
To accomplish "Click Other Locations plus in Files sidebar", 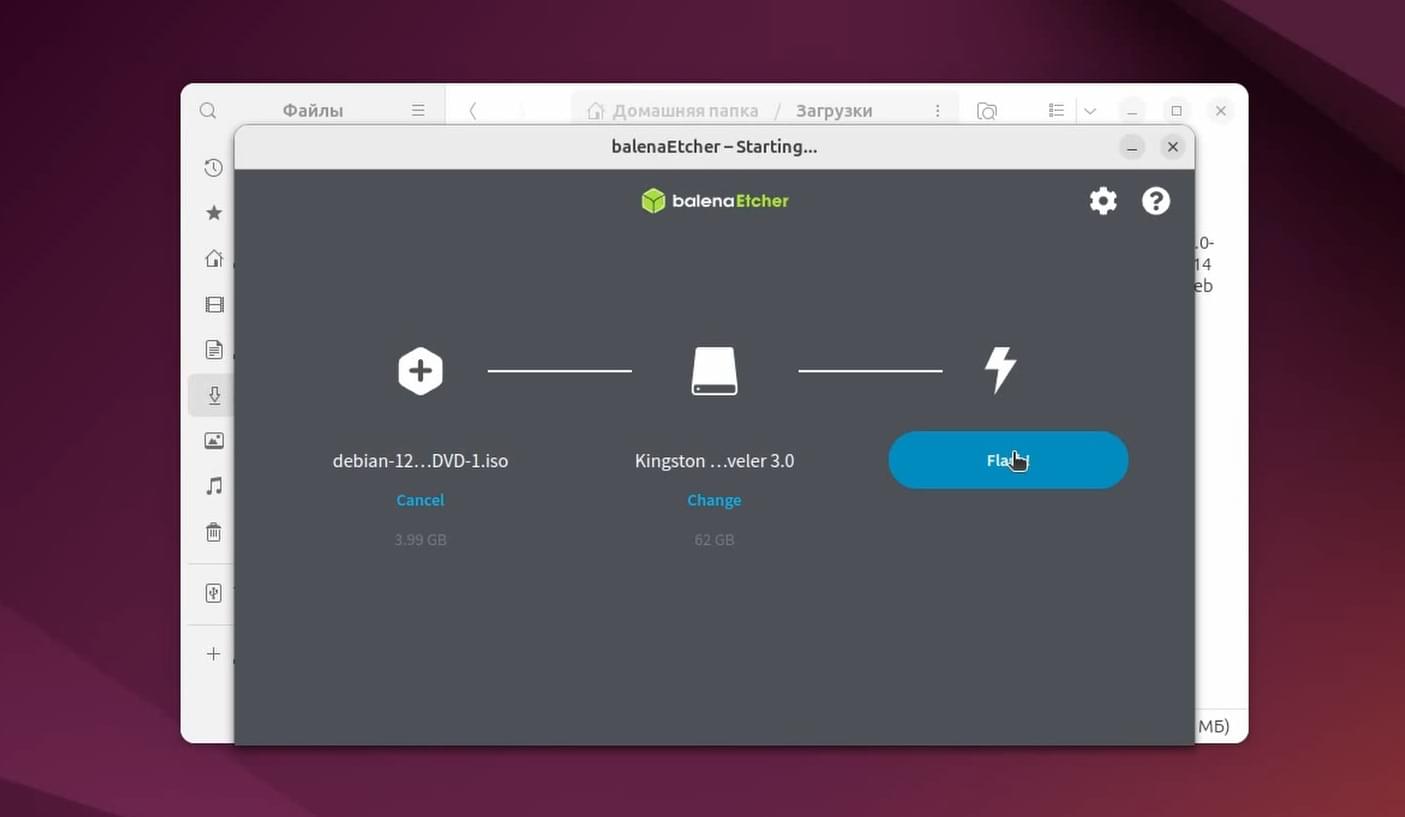I will [213, 654].
